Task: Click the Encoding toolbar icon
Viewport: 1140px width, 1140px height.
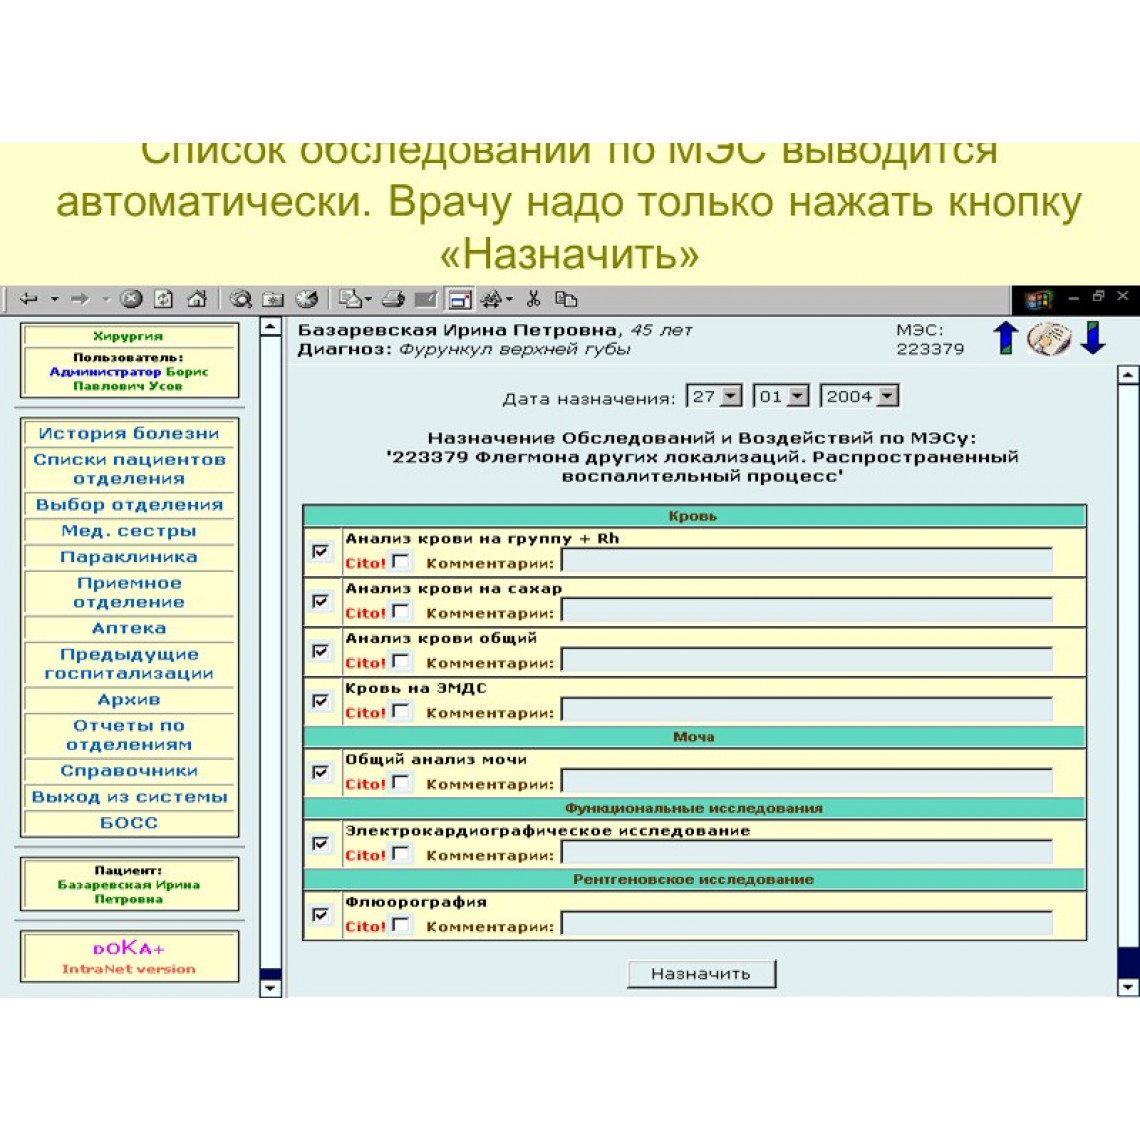Action: click(x=492, y=299)
